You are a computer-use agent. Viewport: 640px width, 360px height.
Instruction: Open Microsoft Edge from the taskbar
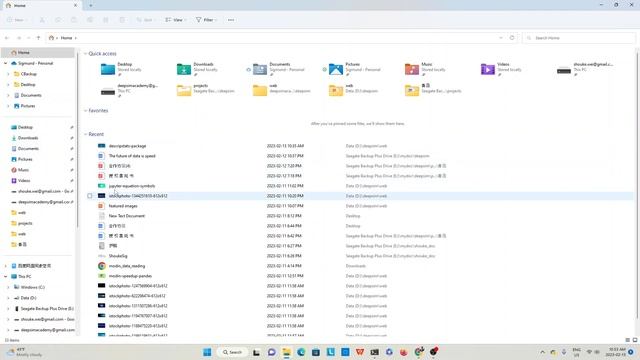tap(301, 352)
